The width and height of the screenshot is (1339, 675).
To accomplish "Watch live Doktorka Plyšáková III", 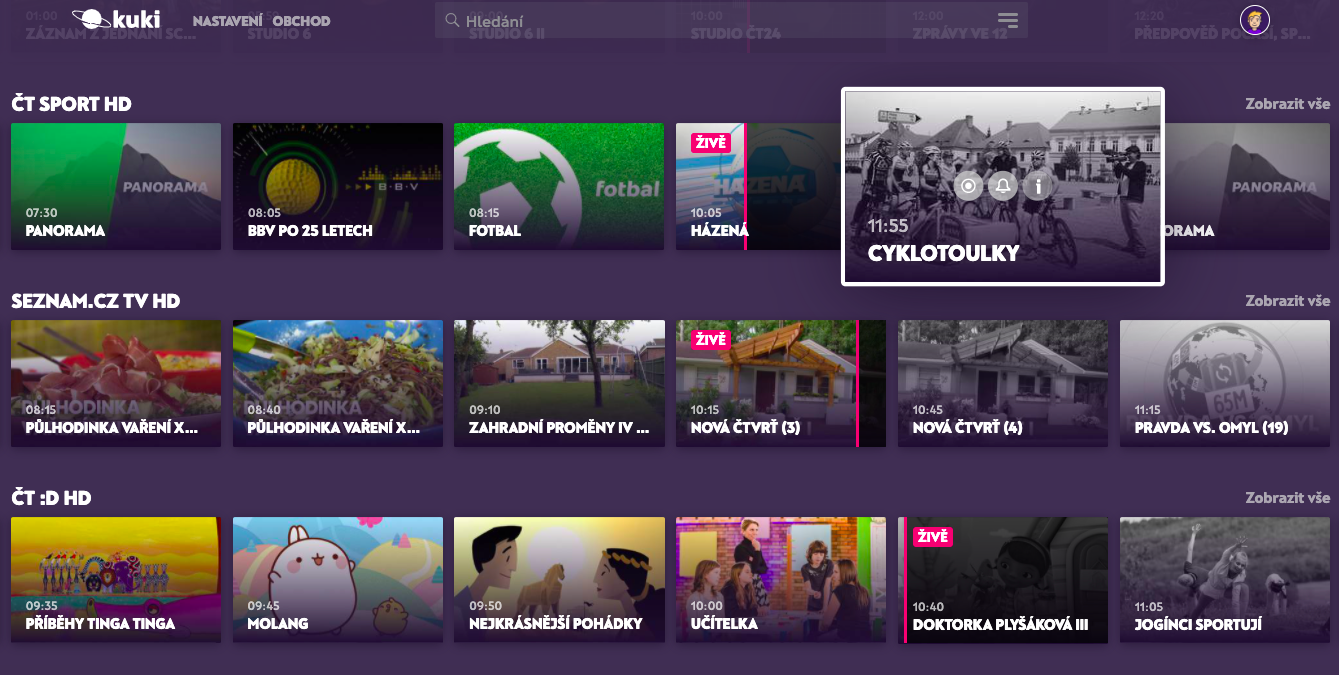I will 1003,580.
